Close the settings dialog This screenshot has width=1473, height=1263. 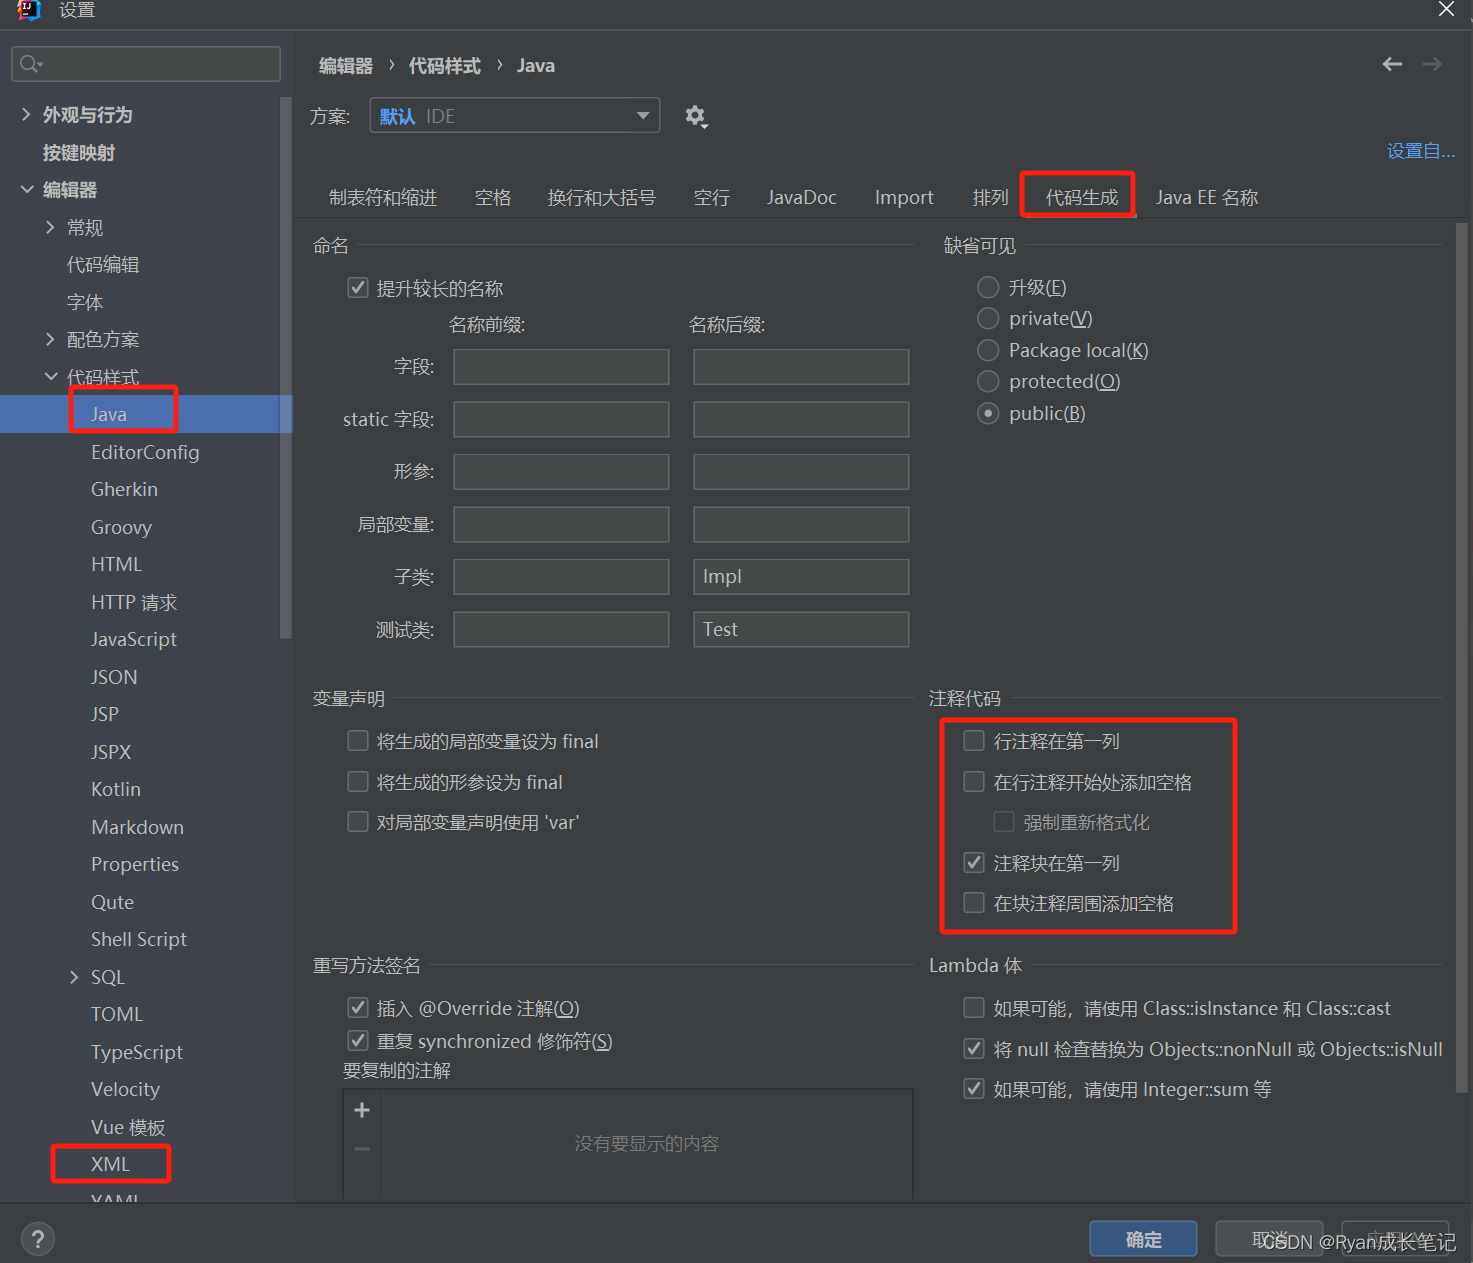click(1446, 9)
